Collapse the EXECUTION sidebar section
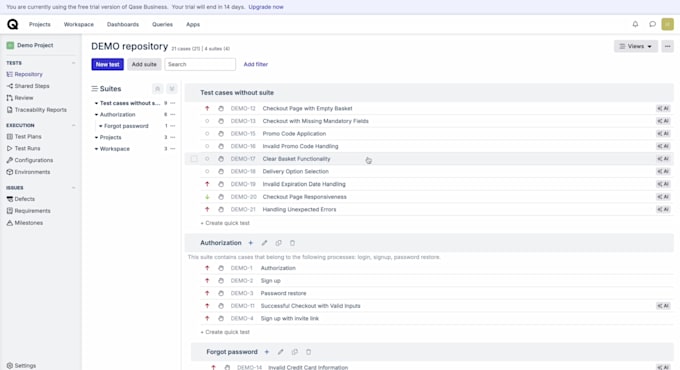 pos(73,125)
